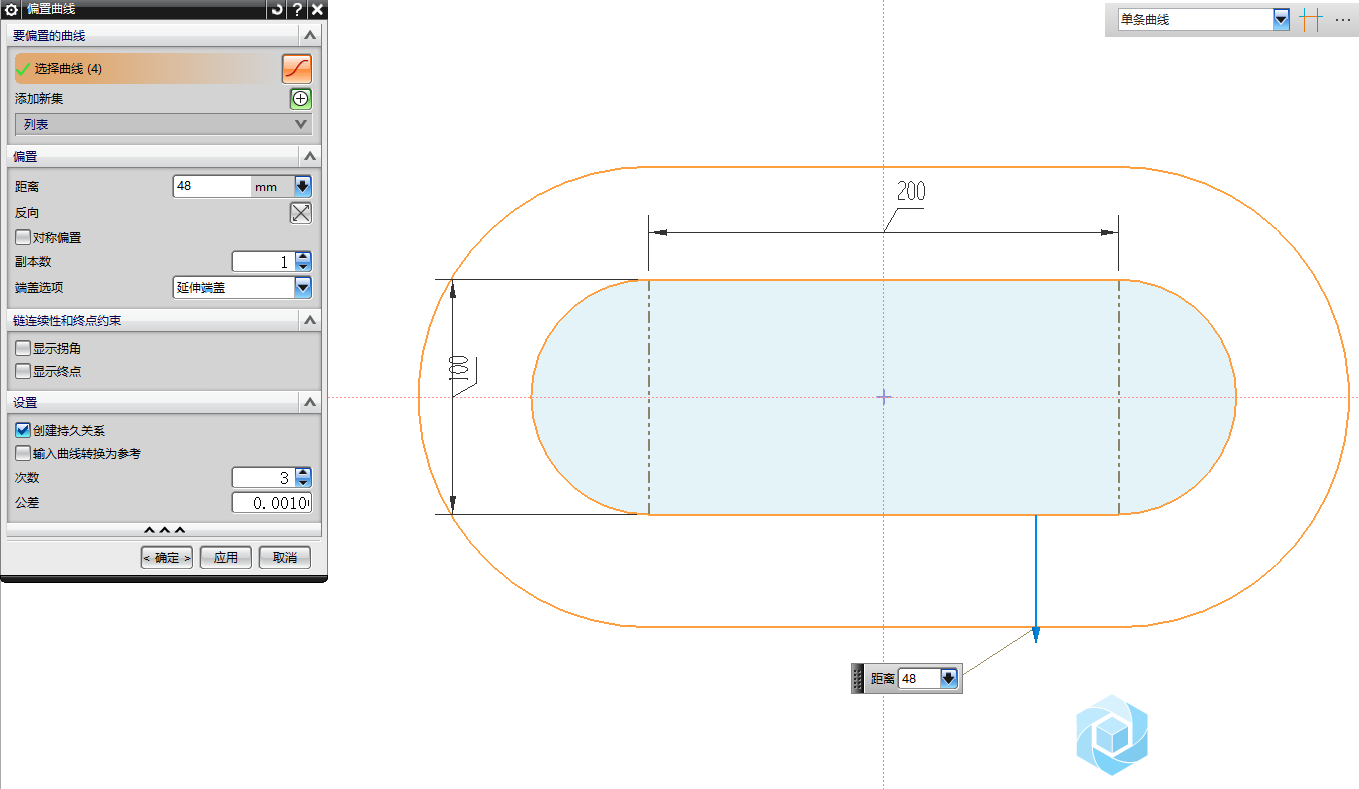
Task: Collapse the 要偏置的曲线 section
Action: coord(310,35)
